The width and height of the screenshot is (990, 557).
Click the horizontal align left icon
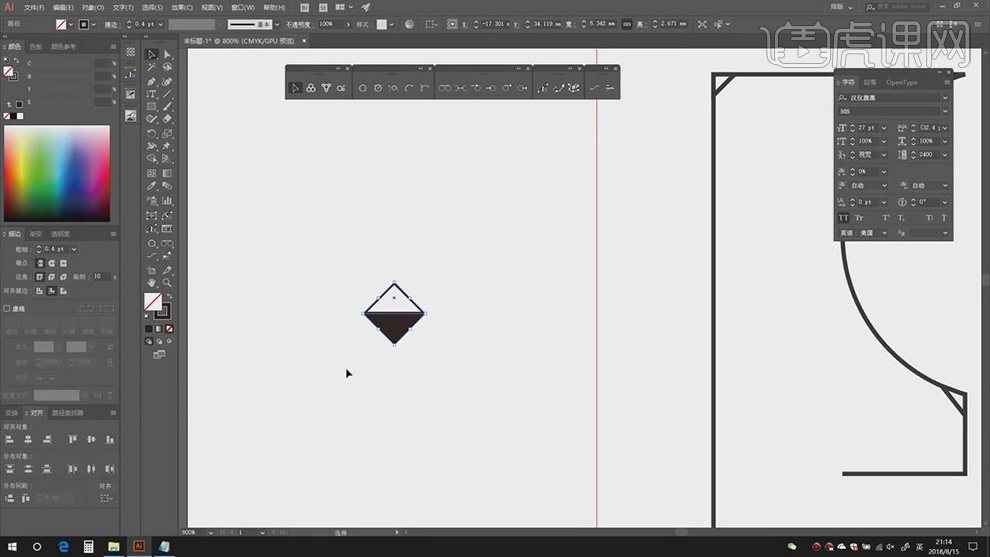point(11,439)
